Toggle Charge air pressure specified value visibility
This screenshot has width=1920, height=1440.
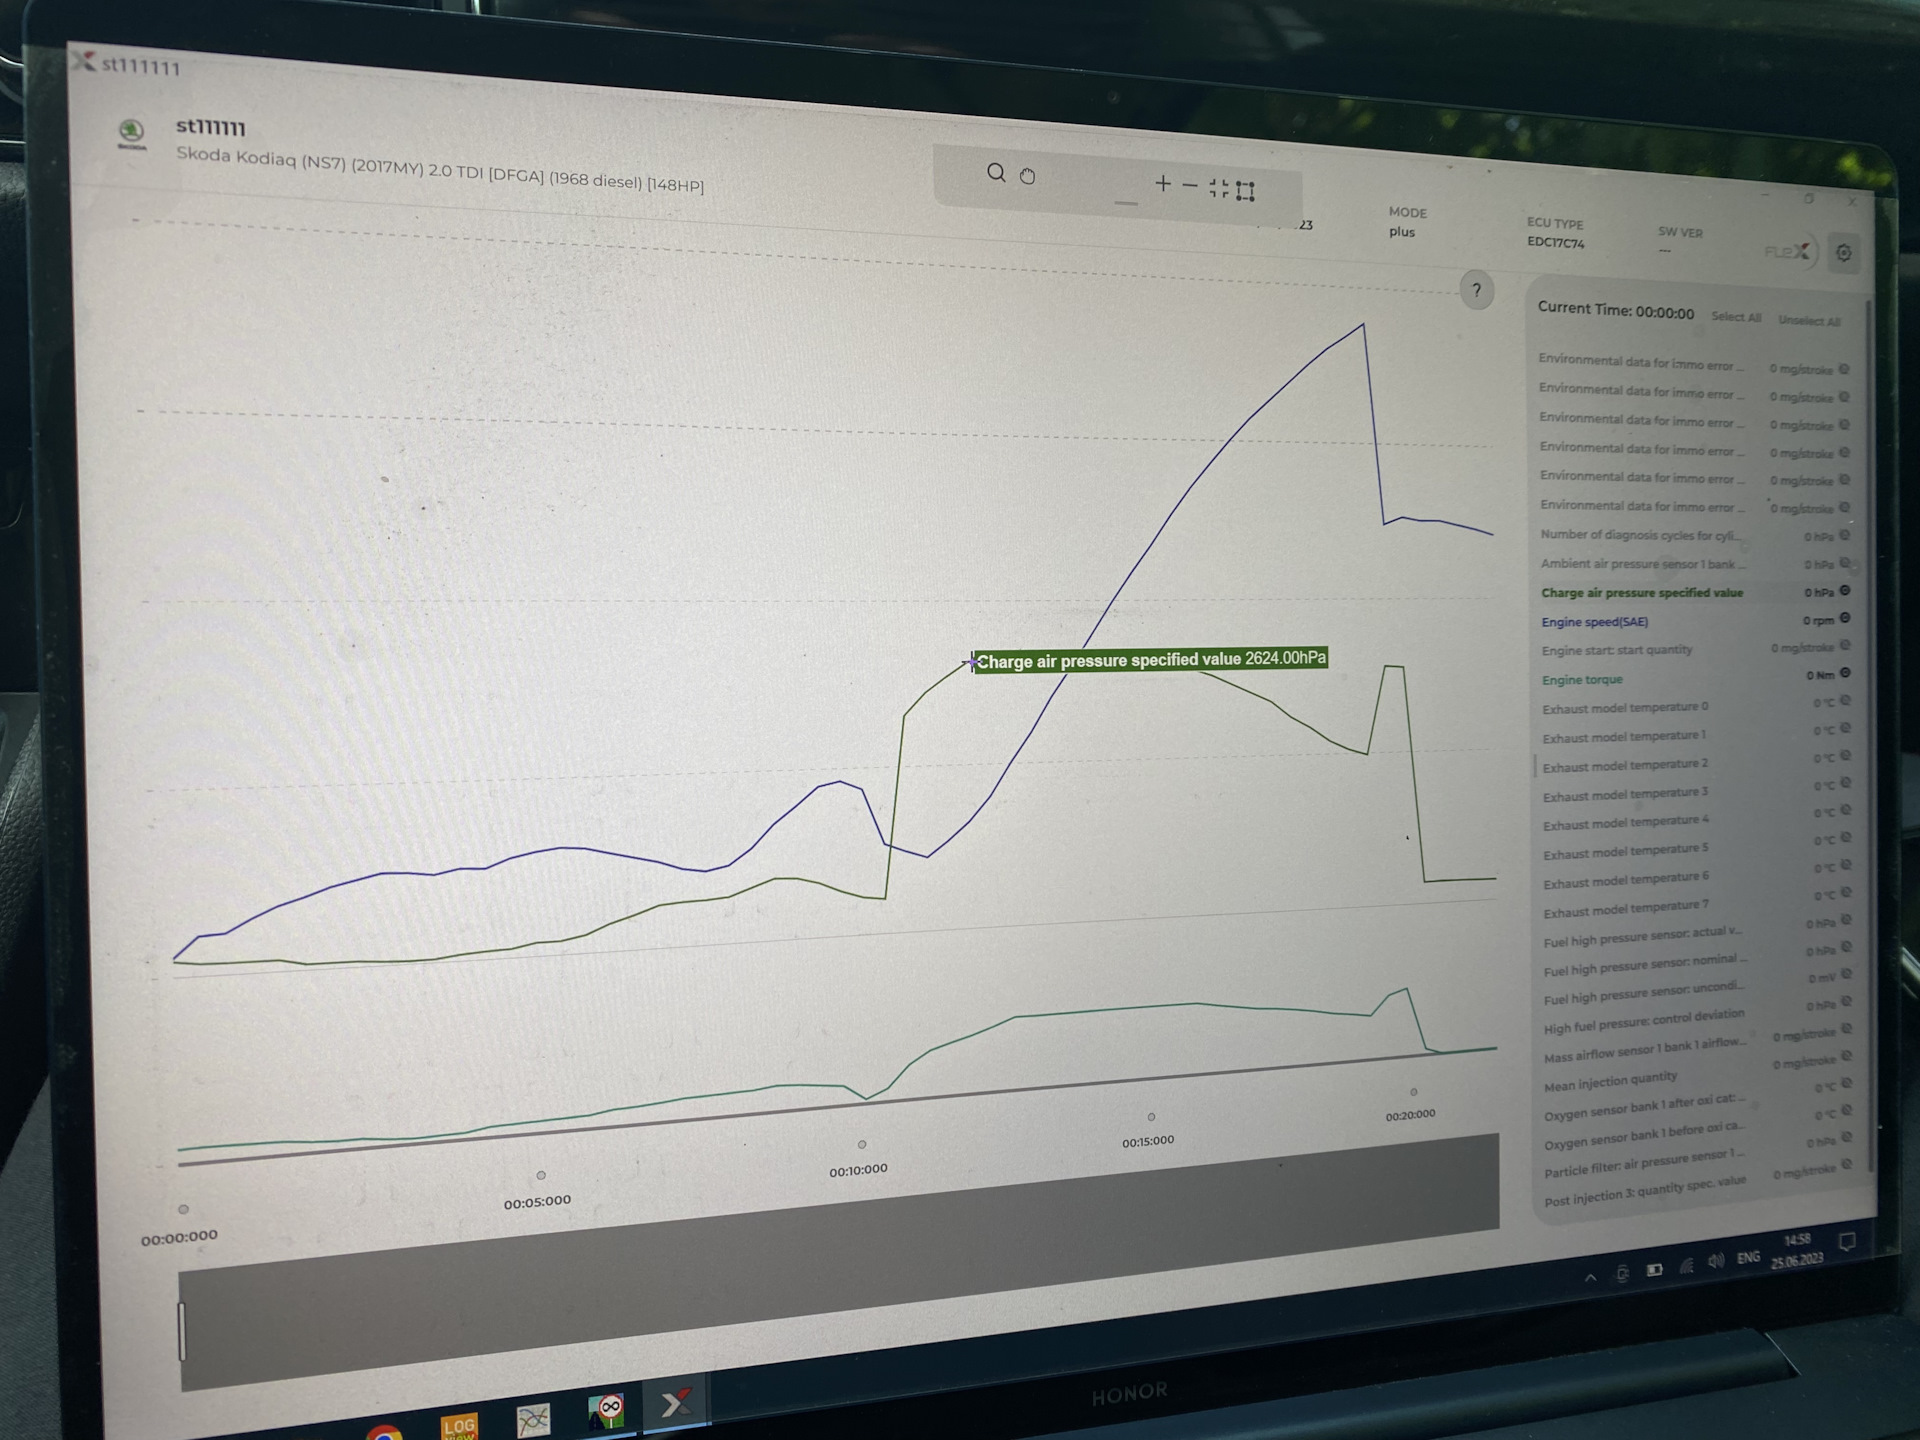click(x=1844, y=591)
